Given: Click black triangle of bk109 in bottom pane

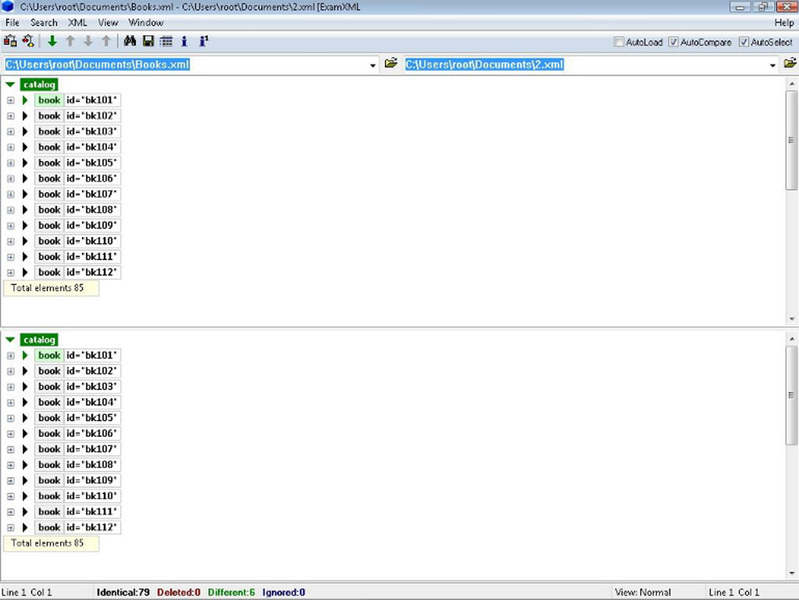Looking at the screenshot, I should [x=24, y=481].
